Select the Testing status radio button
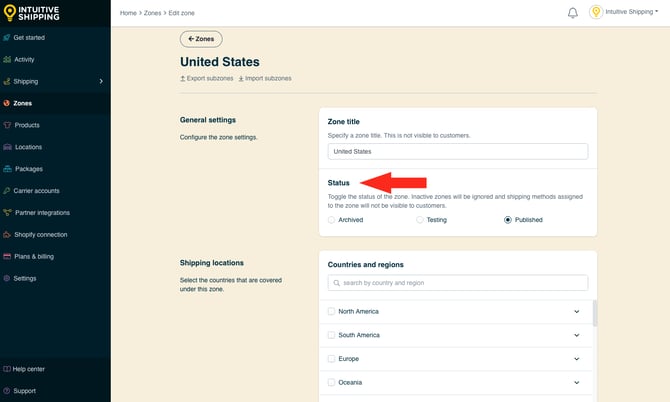This screenshot has height=402, width=670. coord(420,220)
